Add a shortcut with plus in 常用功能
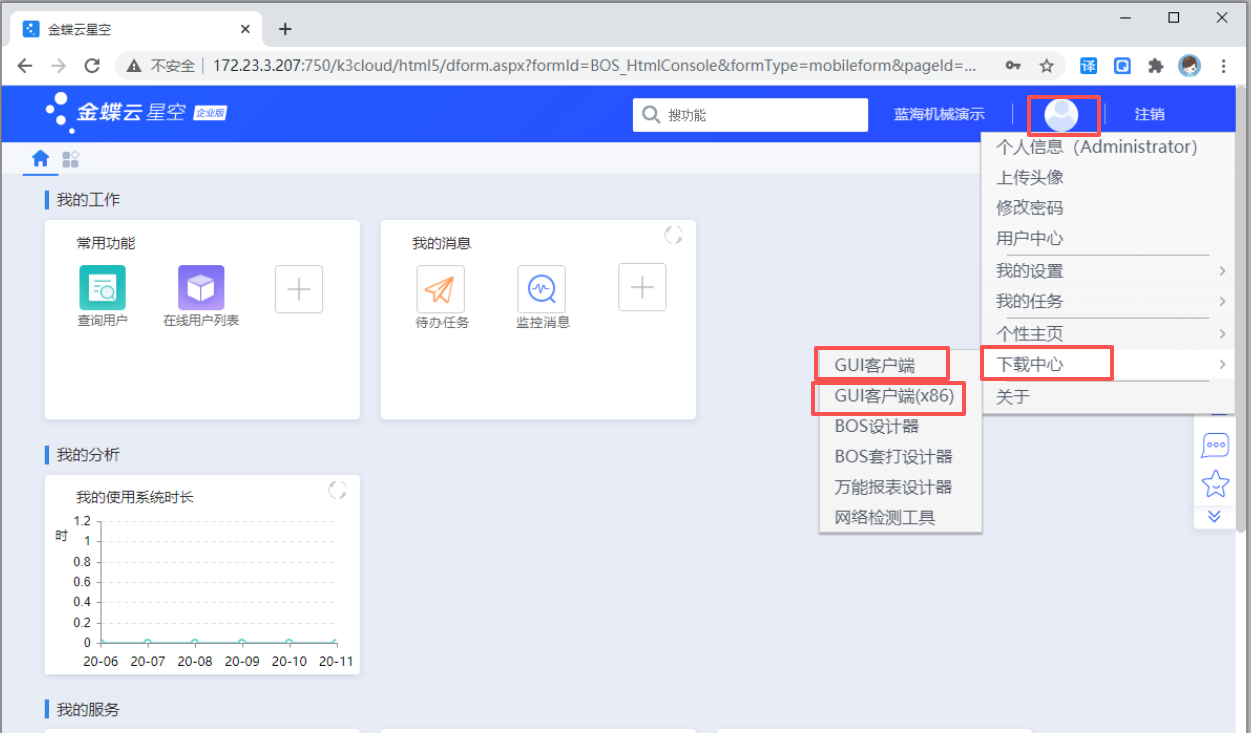Image resolution: width=1251 pixels, height=733 pixels. 299,289
